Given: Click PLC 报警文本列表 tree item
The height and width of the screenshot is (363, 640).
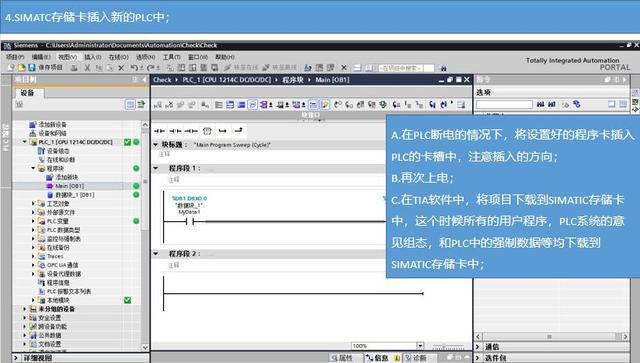Looking at the screenshot, I should 69,292.
